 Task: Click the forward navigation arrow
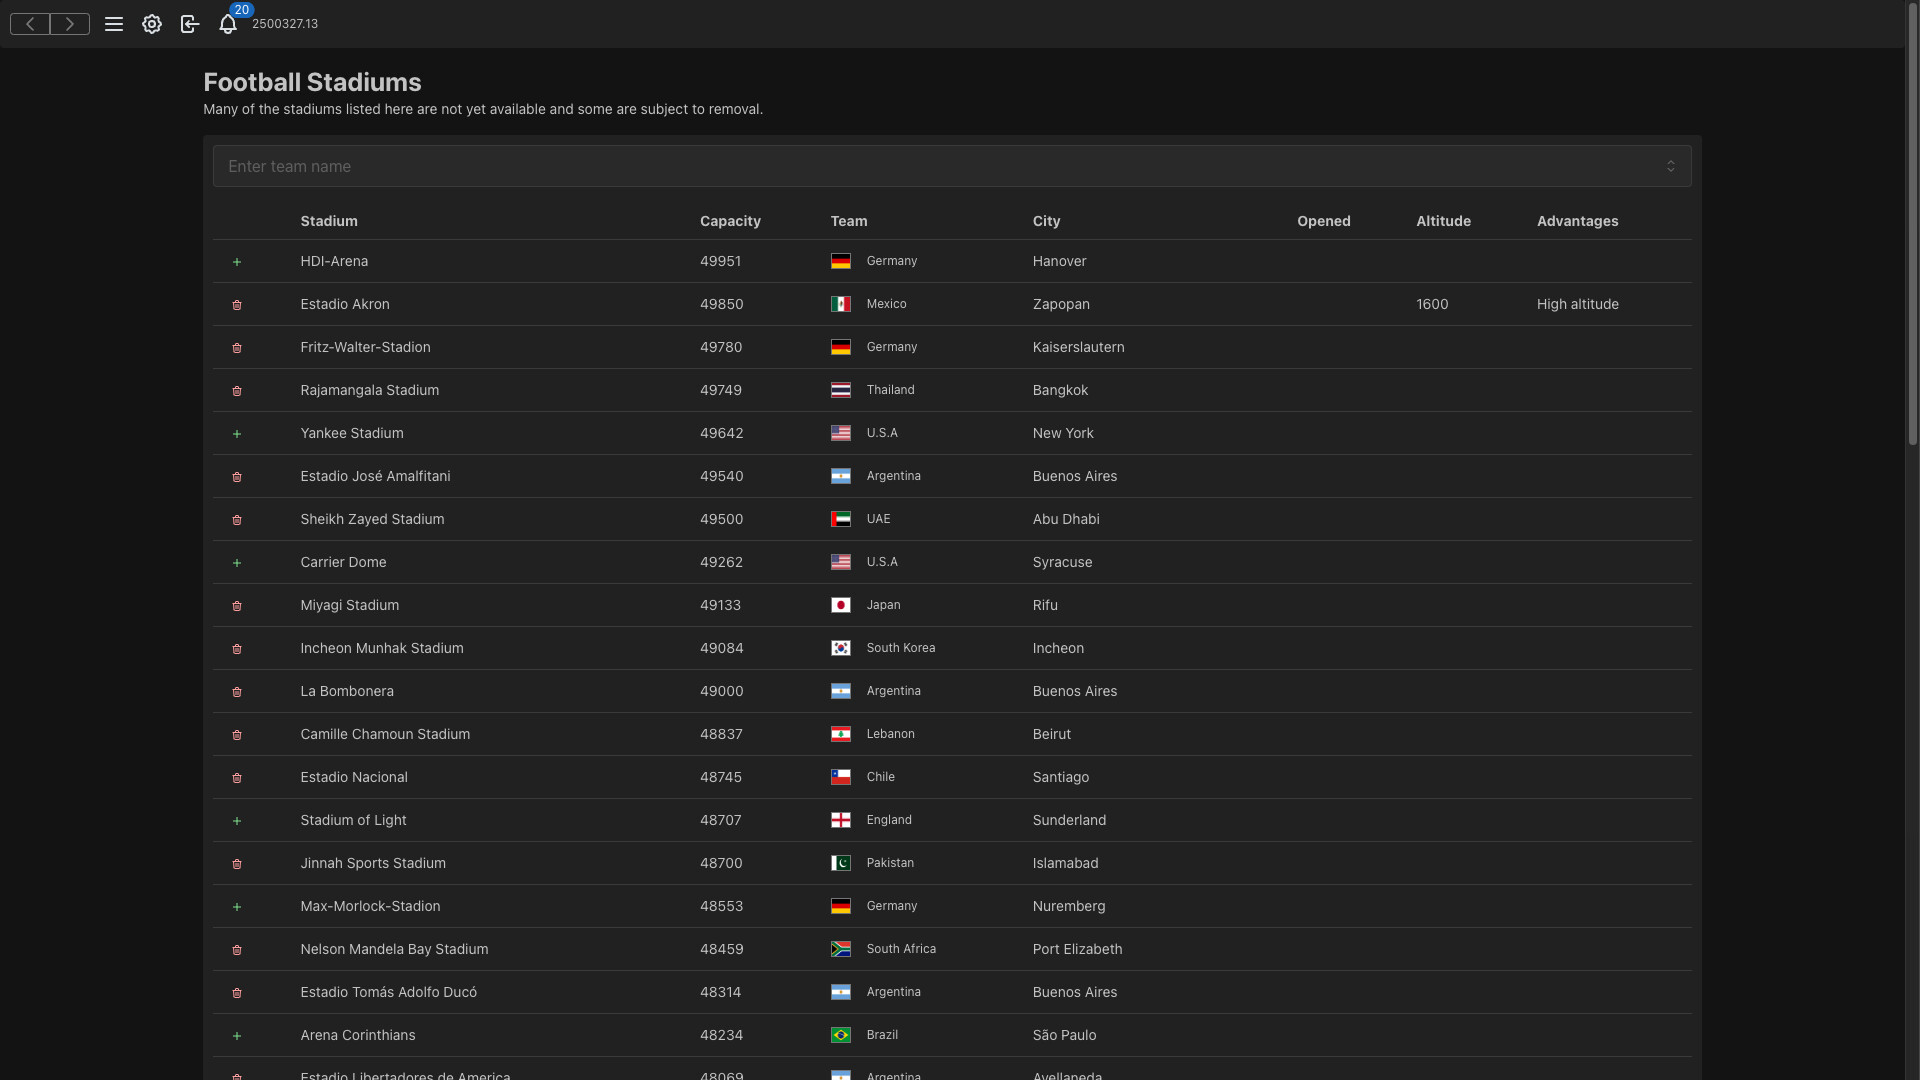pos(69,24)
